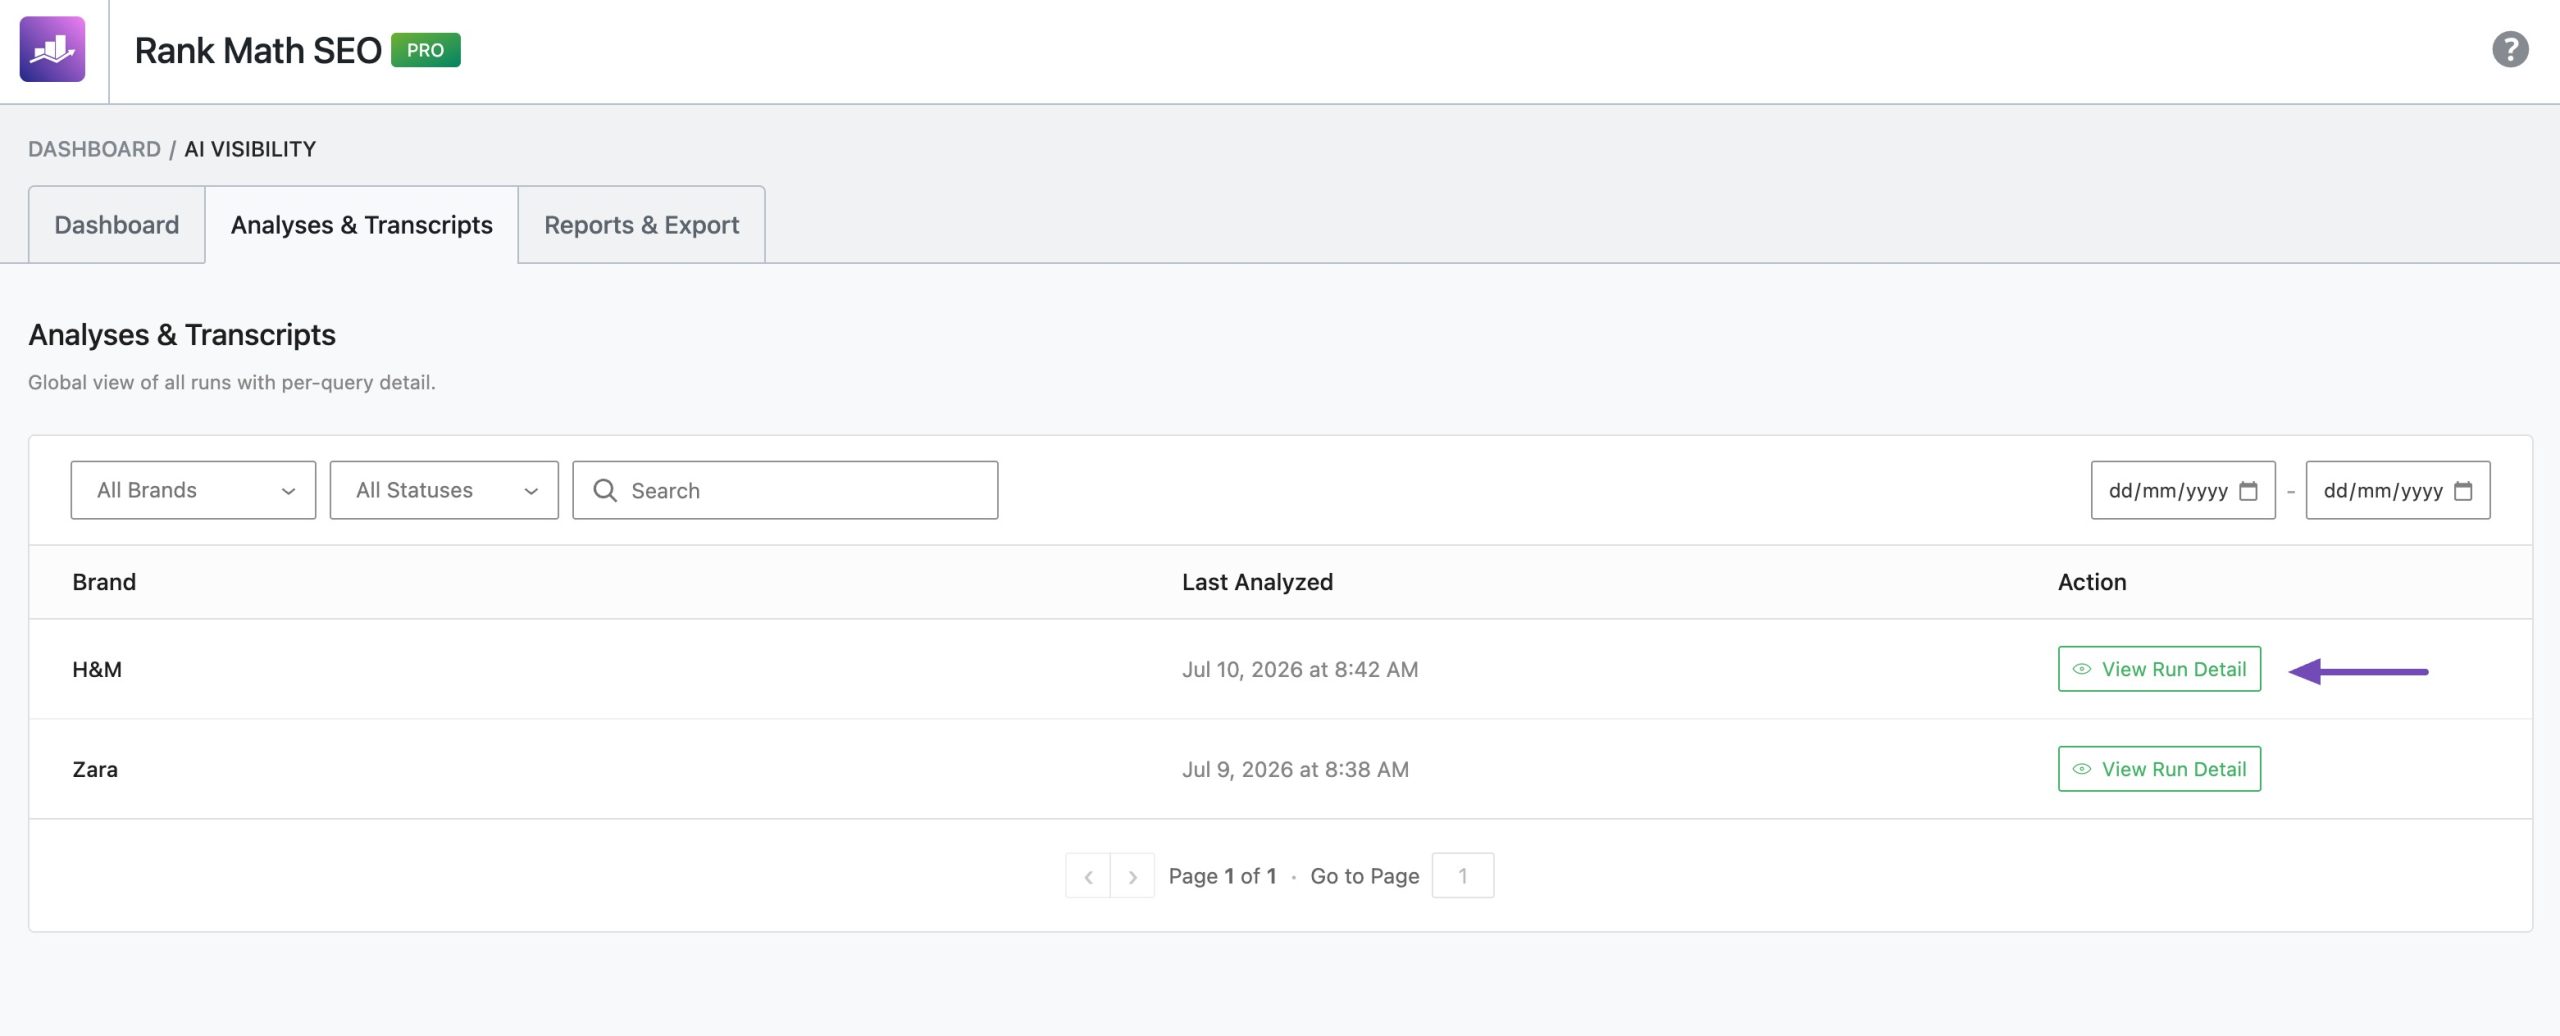Click the Rank Math SEO title
The width and height of the screenshot is (2560, 1036).
[258, 50]
